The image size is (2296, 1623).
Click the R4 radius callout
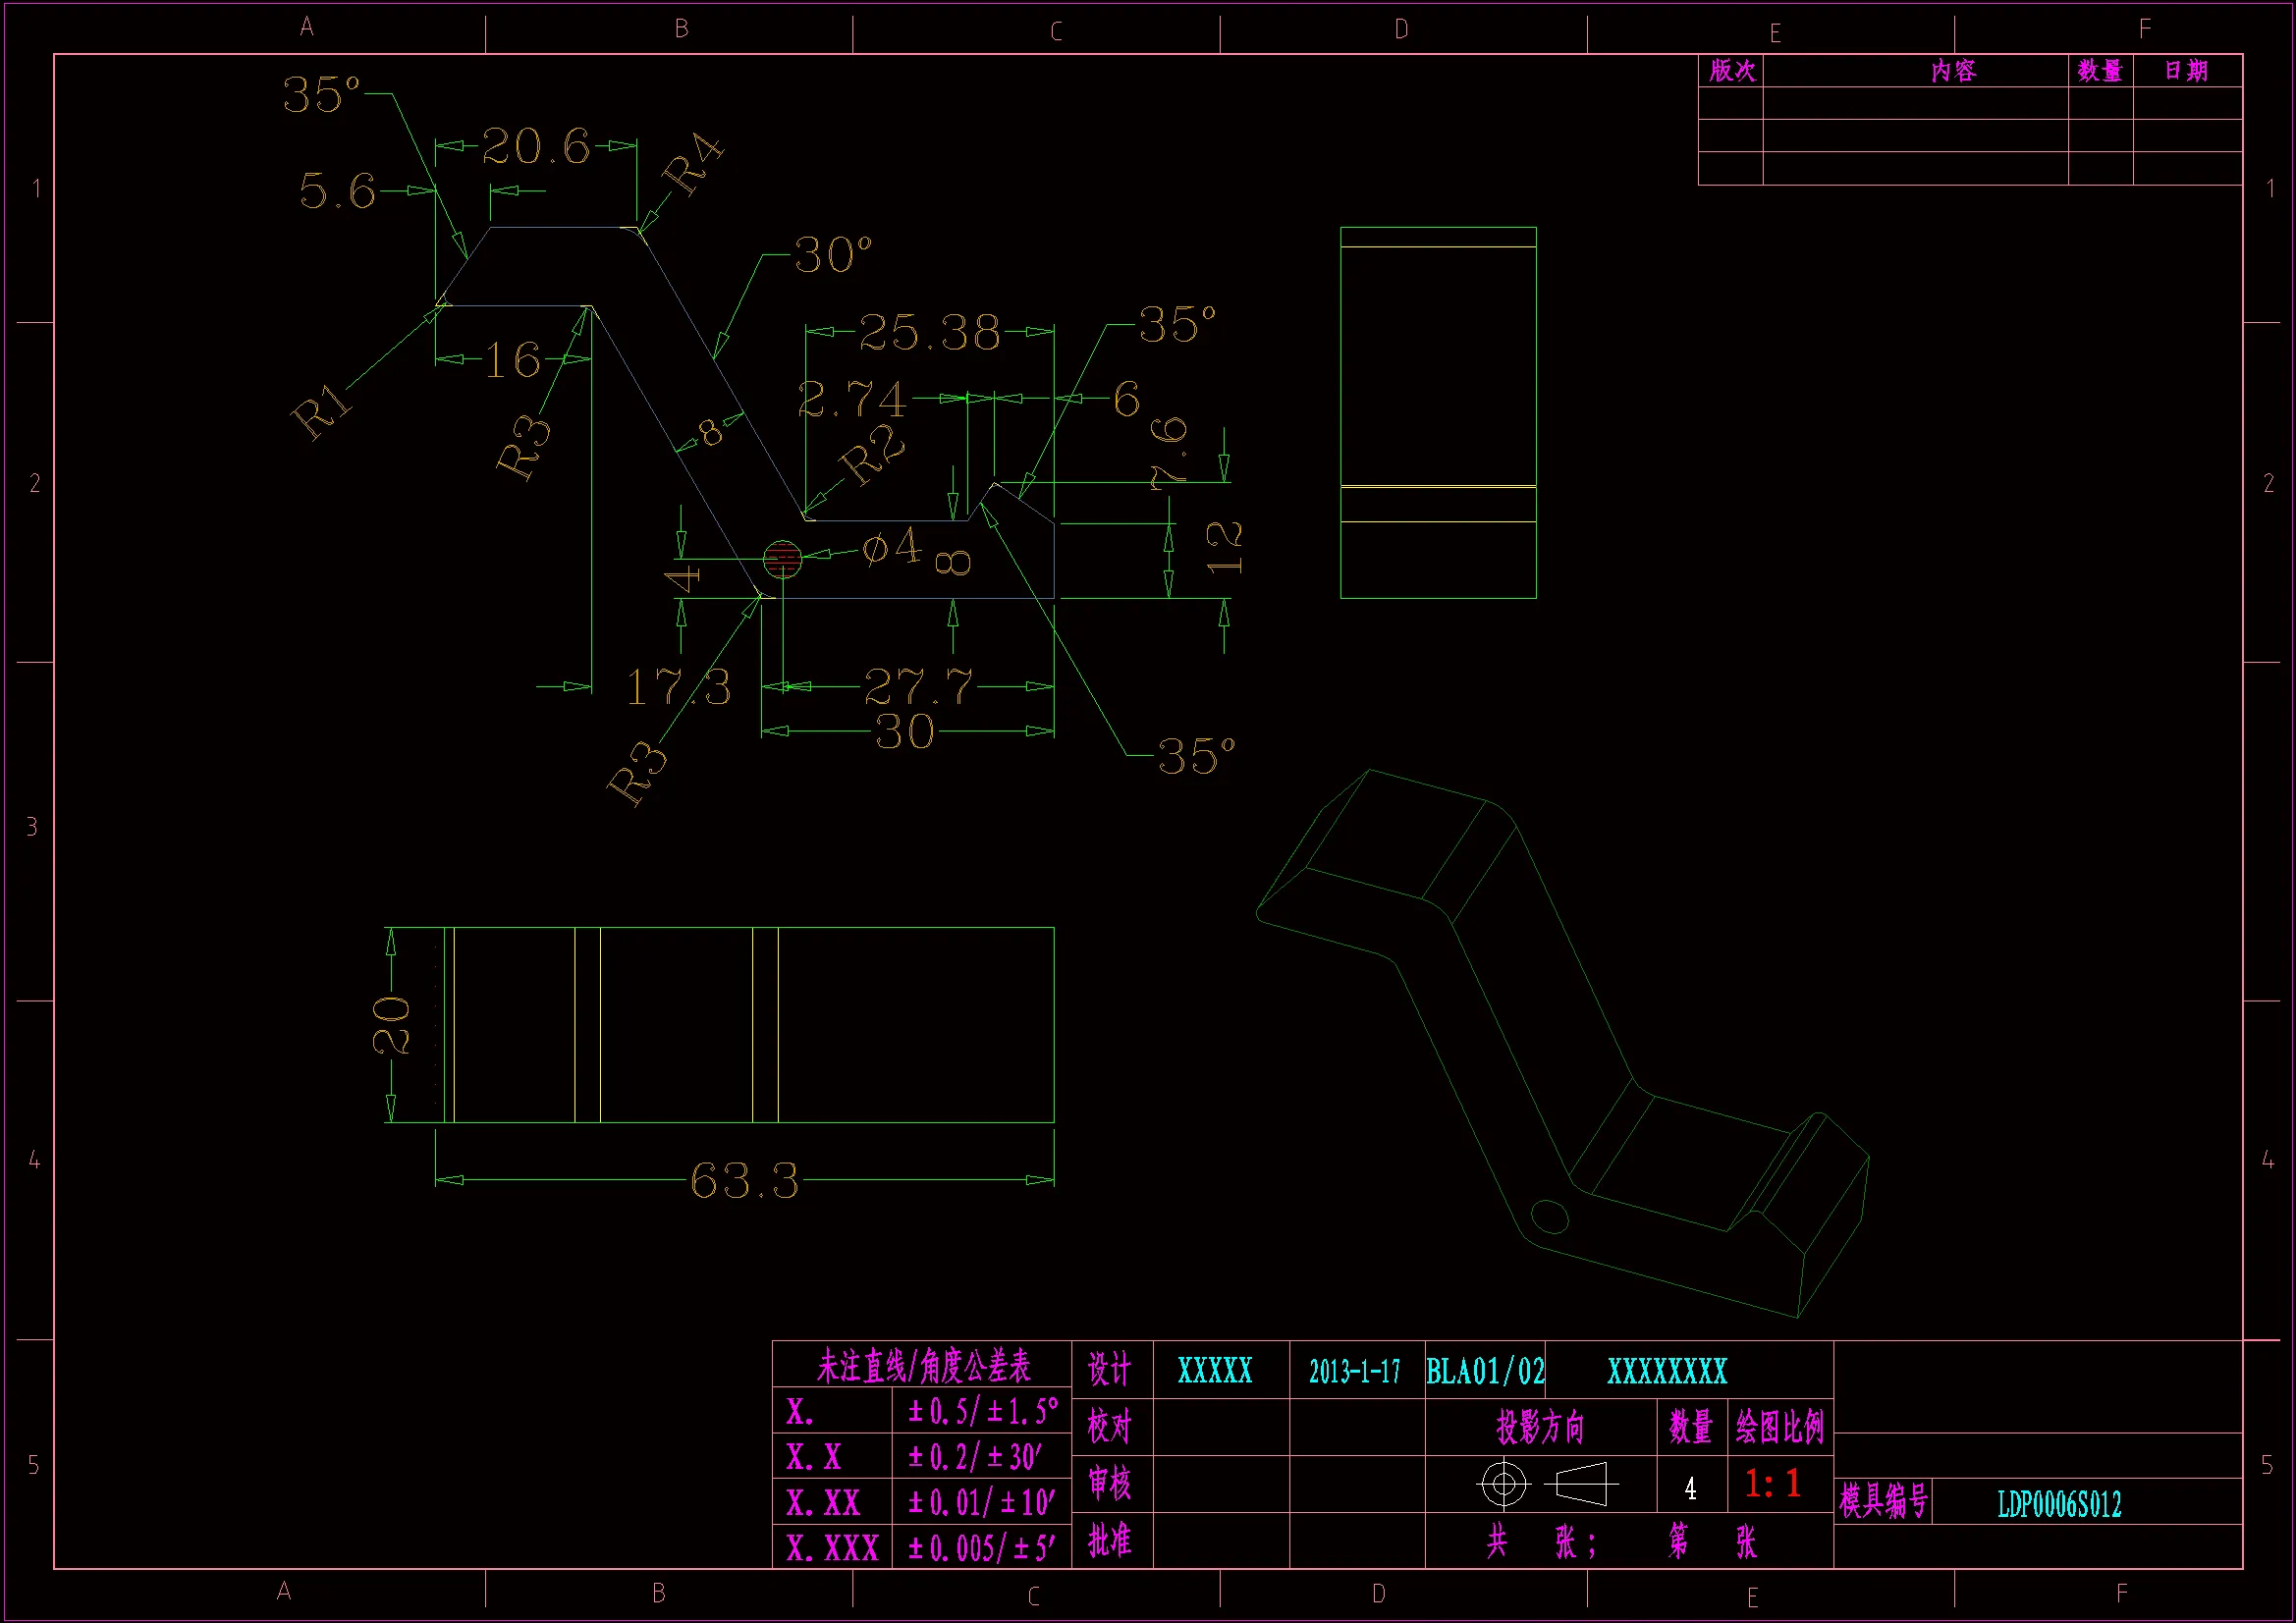(692, 164)
